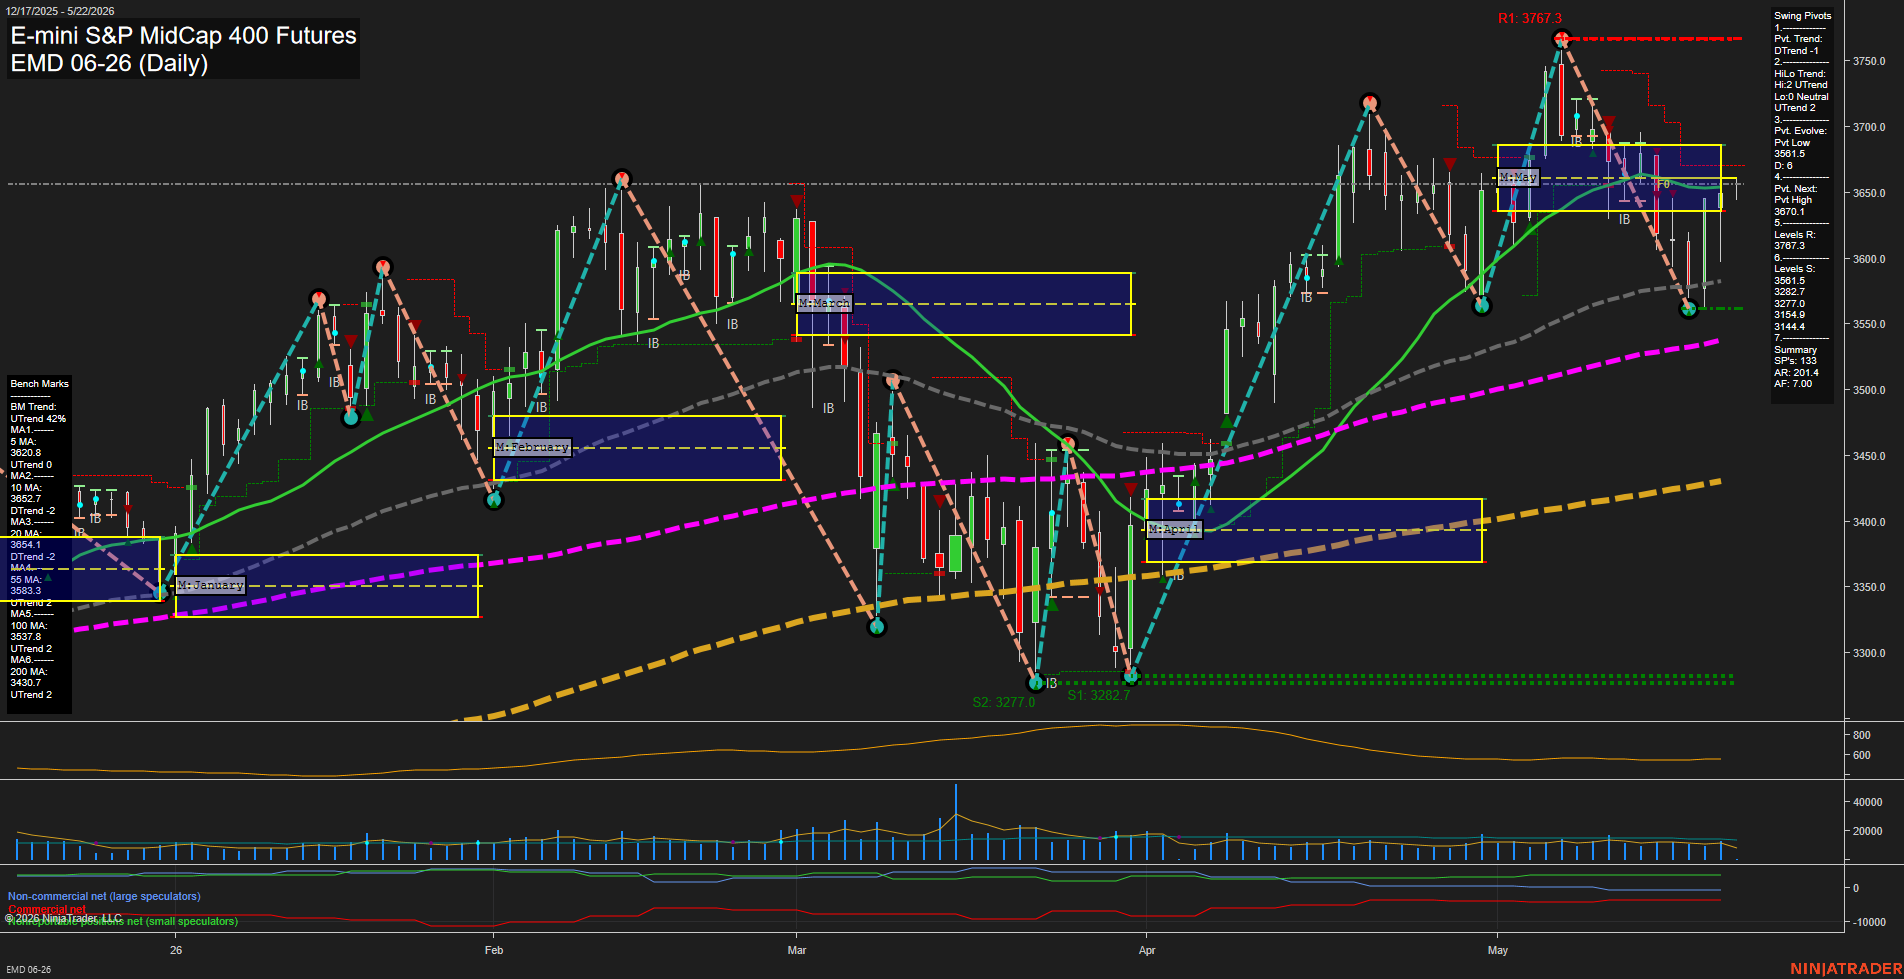Screen dimensions: 1904x979
Task: Click the Summary SP's: 133 entry
Action: coord(1796,355)
